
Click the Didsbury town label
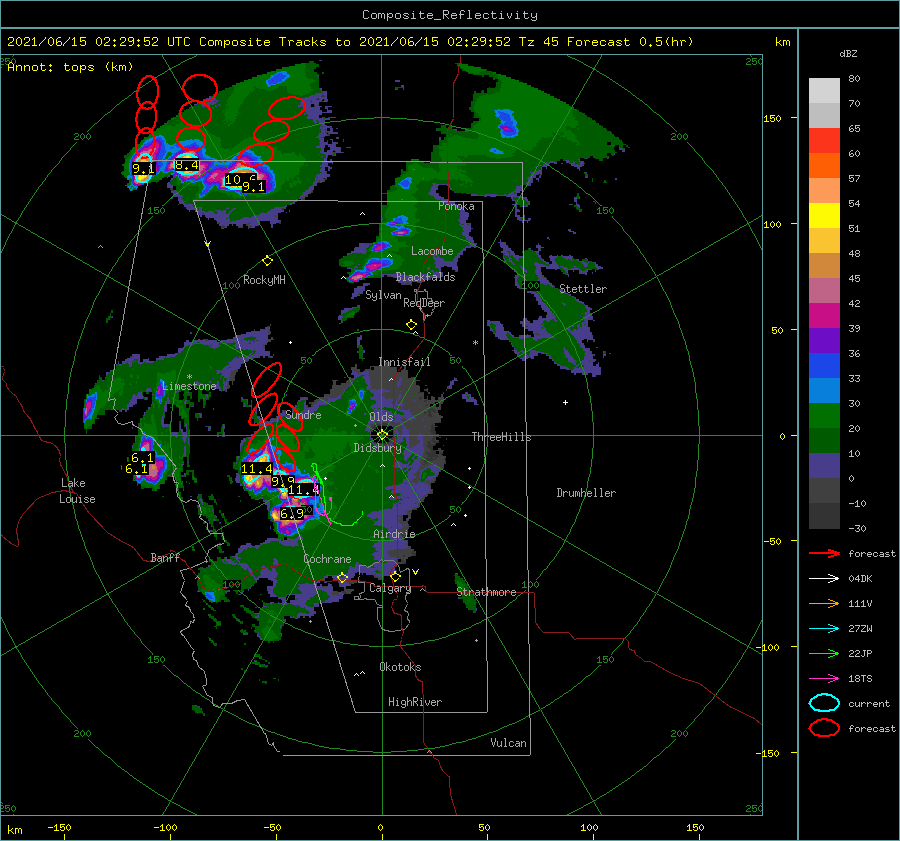(378, 448)
